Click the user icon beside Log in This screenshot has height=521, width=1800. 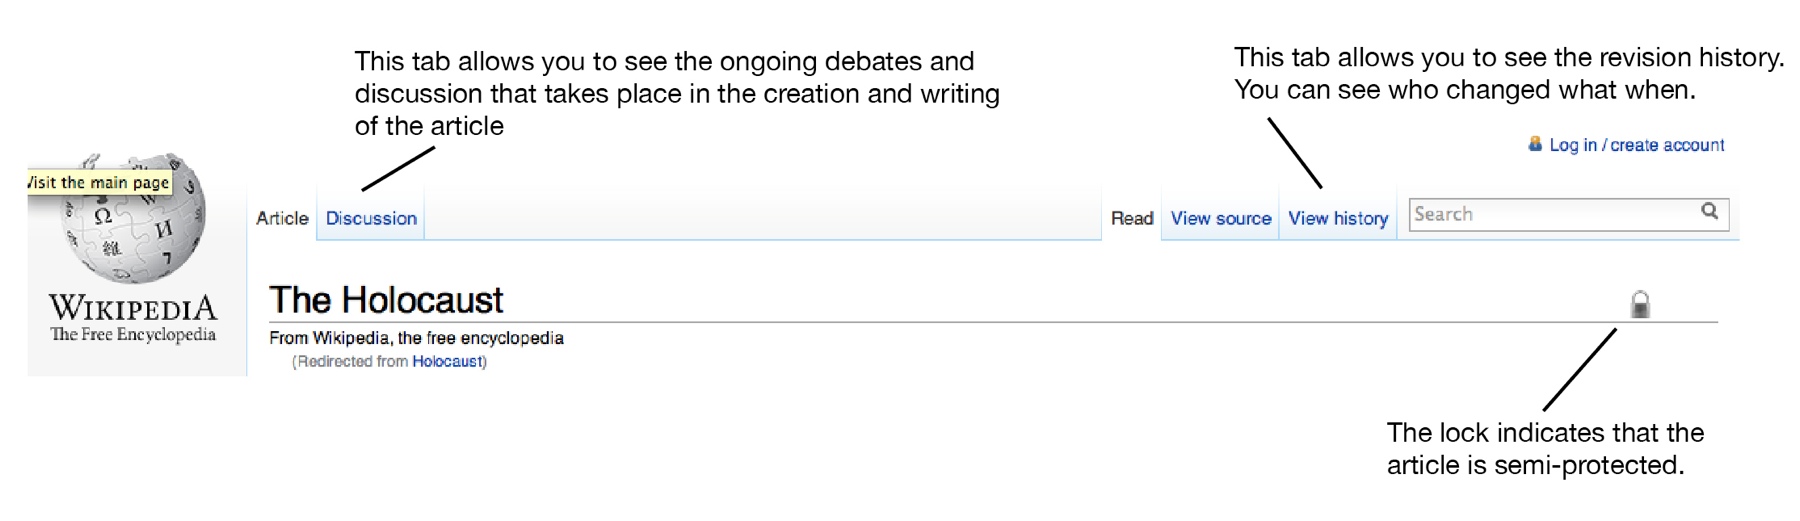pos(1535,144)
